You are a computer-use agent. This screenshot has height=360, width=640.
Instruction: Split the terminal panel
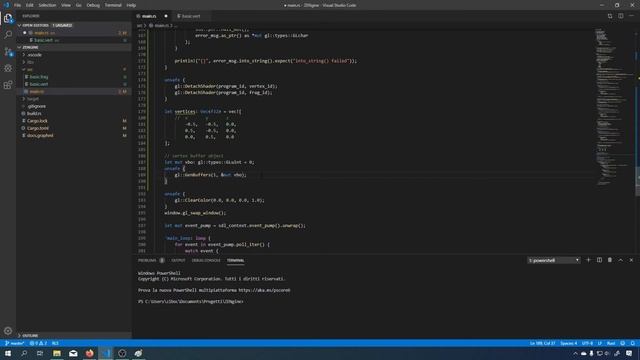[x=599, y=260]
